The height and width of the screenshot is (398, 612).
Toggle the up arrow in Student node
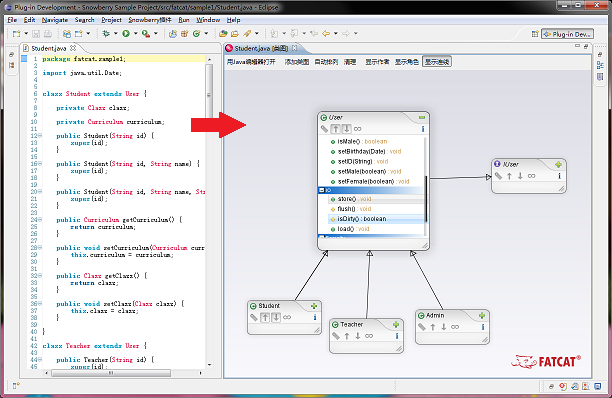coord(265,317)
